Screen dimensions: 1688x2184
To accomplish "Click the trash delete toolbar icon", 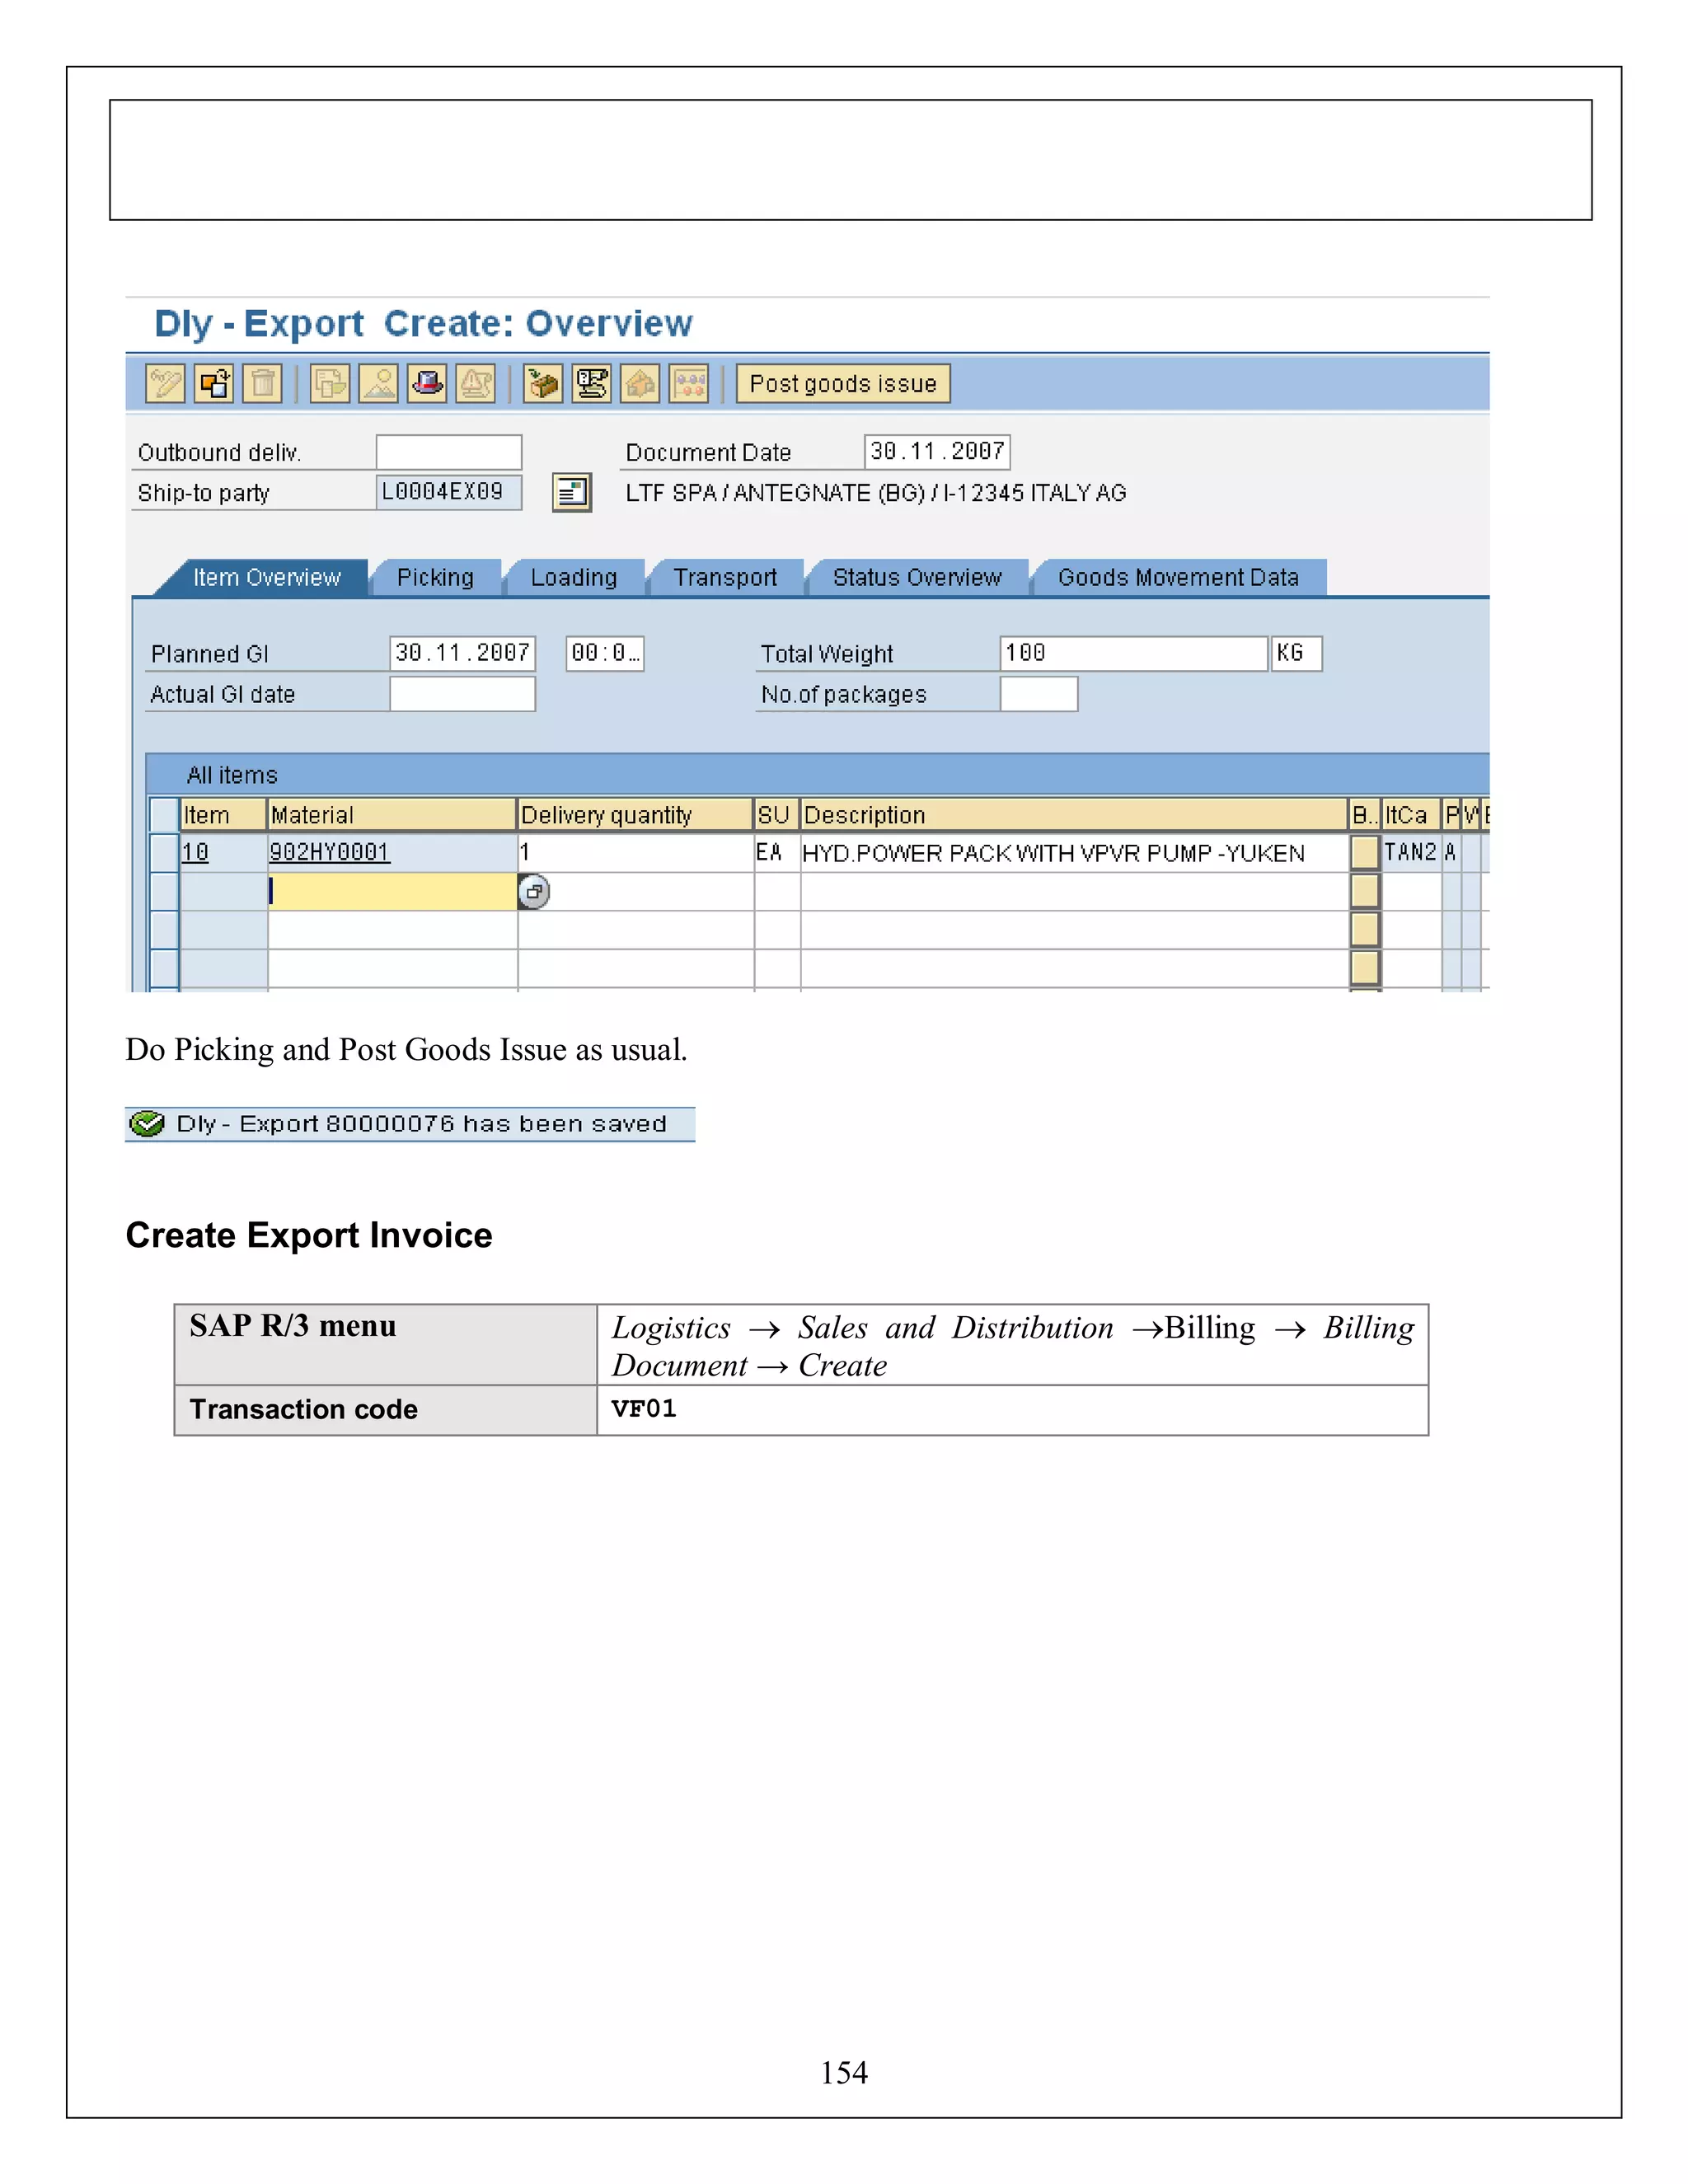I will [263, 384].
